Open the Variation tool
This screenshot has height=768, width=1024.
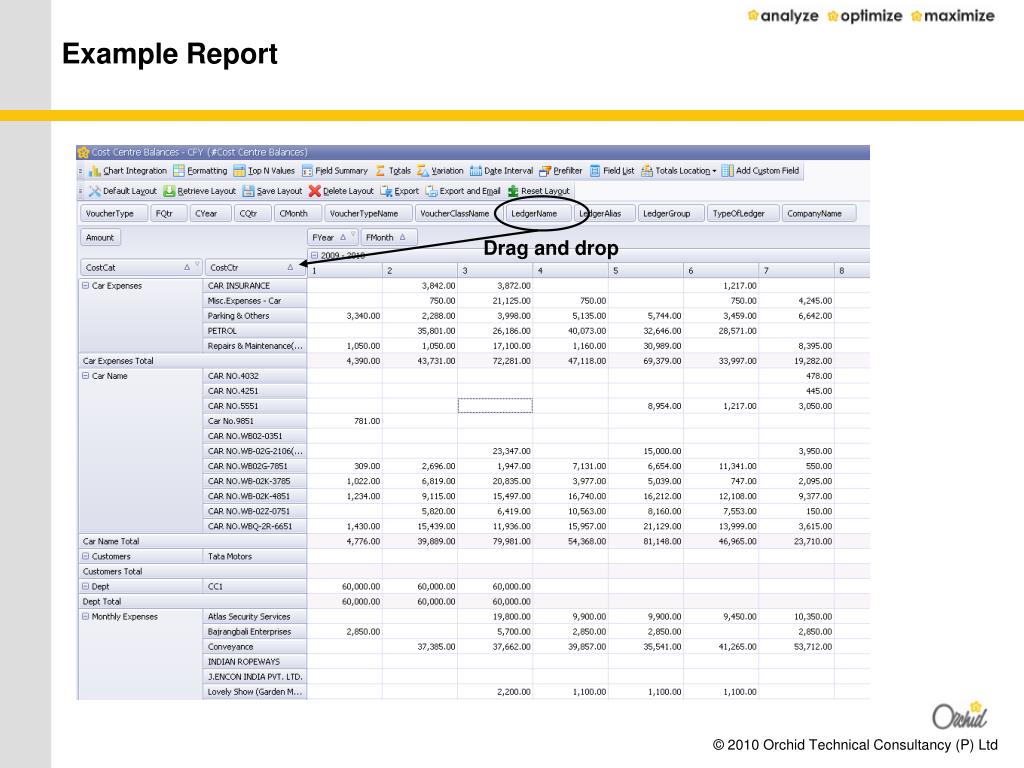pyautogui.click(x=440, y=171)
